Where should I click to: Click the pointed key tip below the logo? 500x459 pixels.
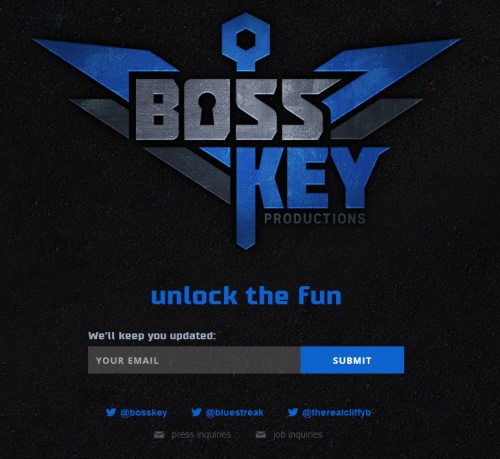(246, 241)
